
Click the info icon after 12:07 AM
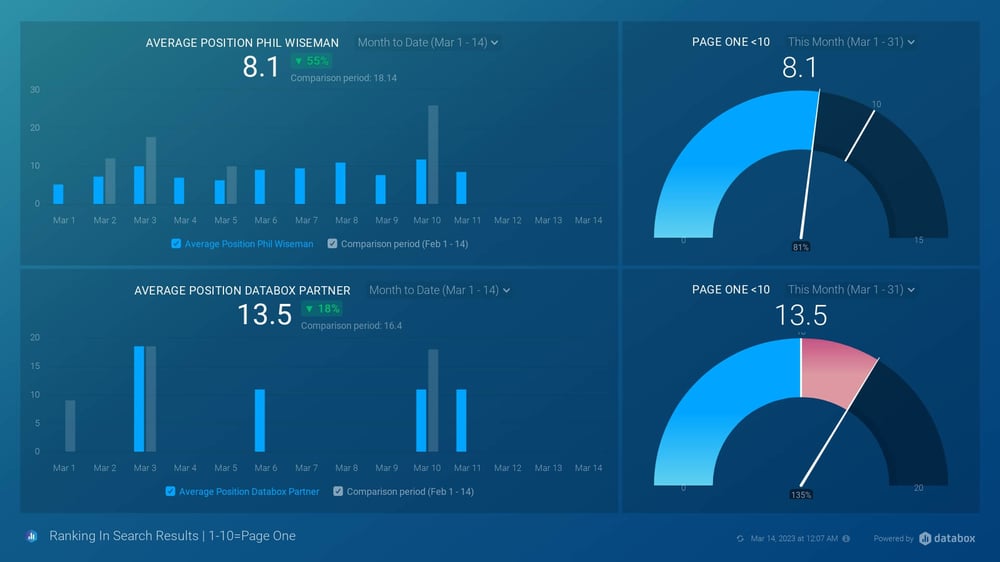(846, 539)
